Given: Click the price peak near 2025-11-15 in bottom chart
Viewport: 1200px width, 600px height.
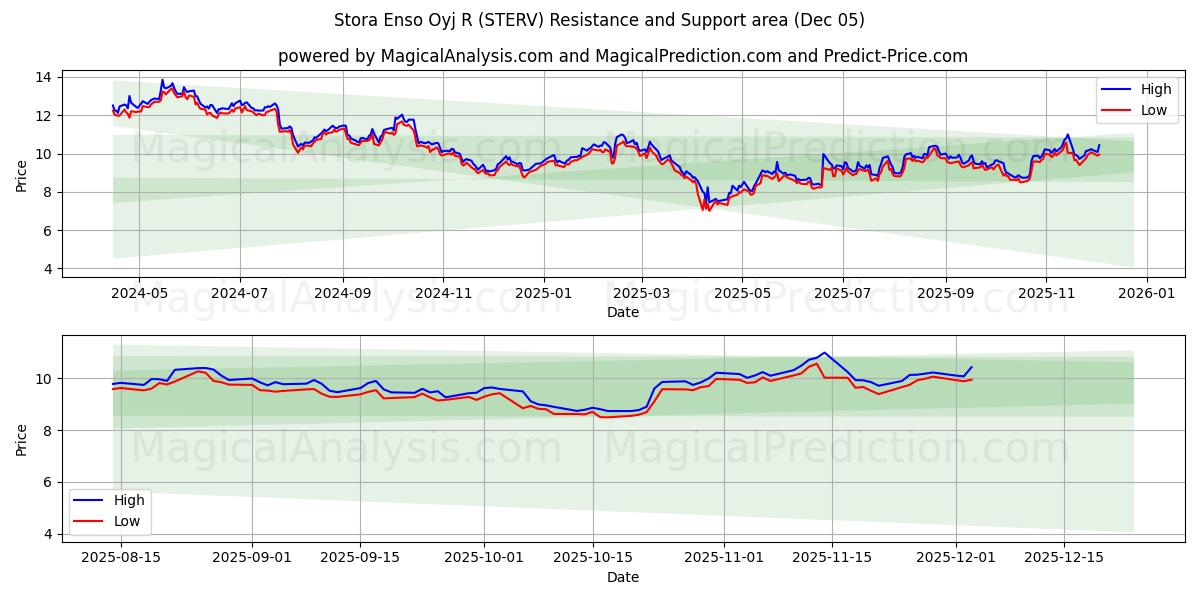Looking at the screenshot, I should 822,354.
